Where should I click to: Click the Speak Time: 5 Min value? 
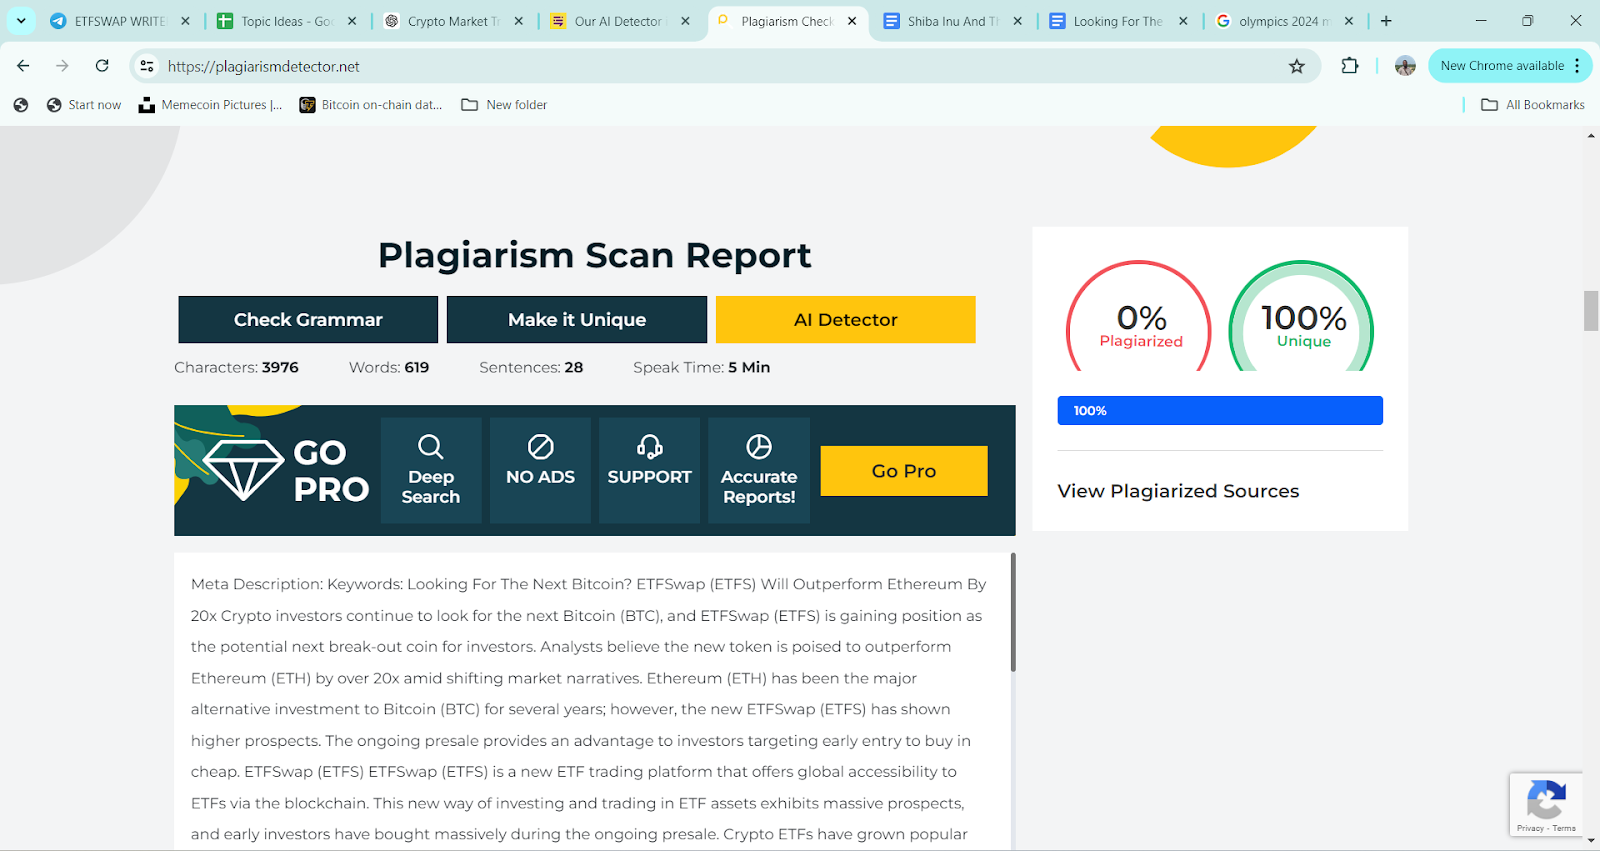pyautogui.click(x=701, y=367)
